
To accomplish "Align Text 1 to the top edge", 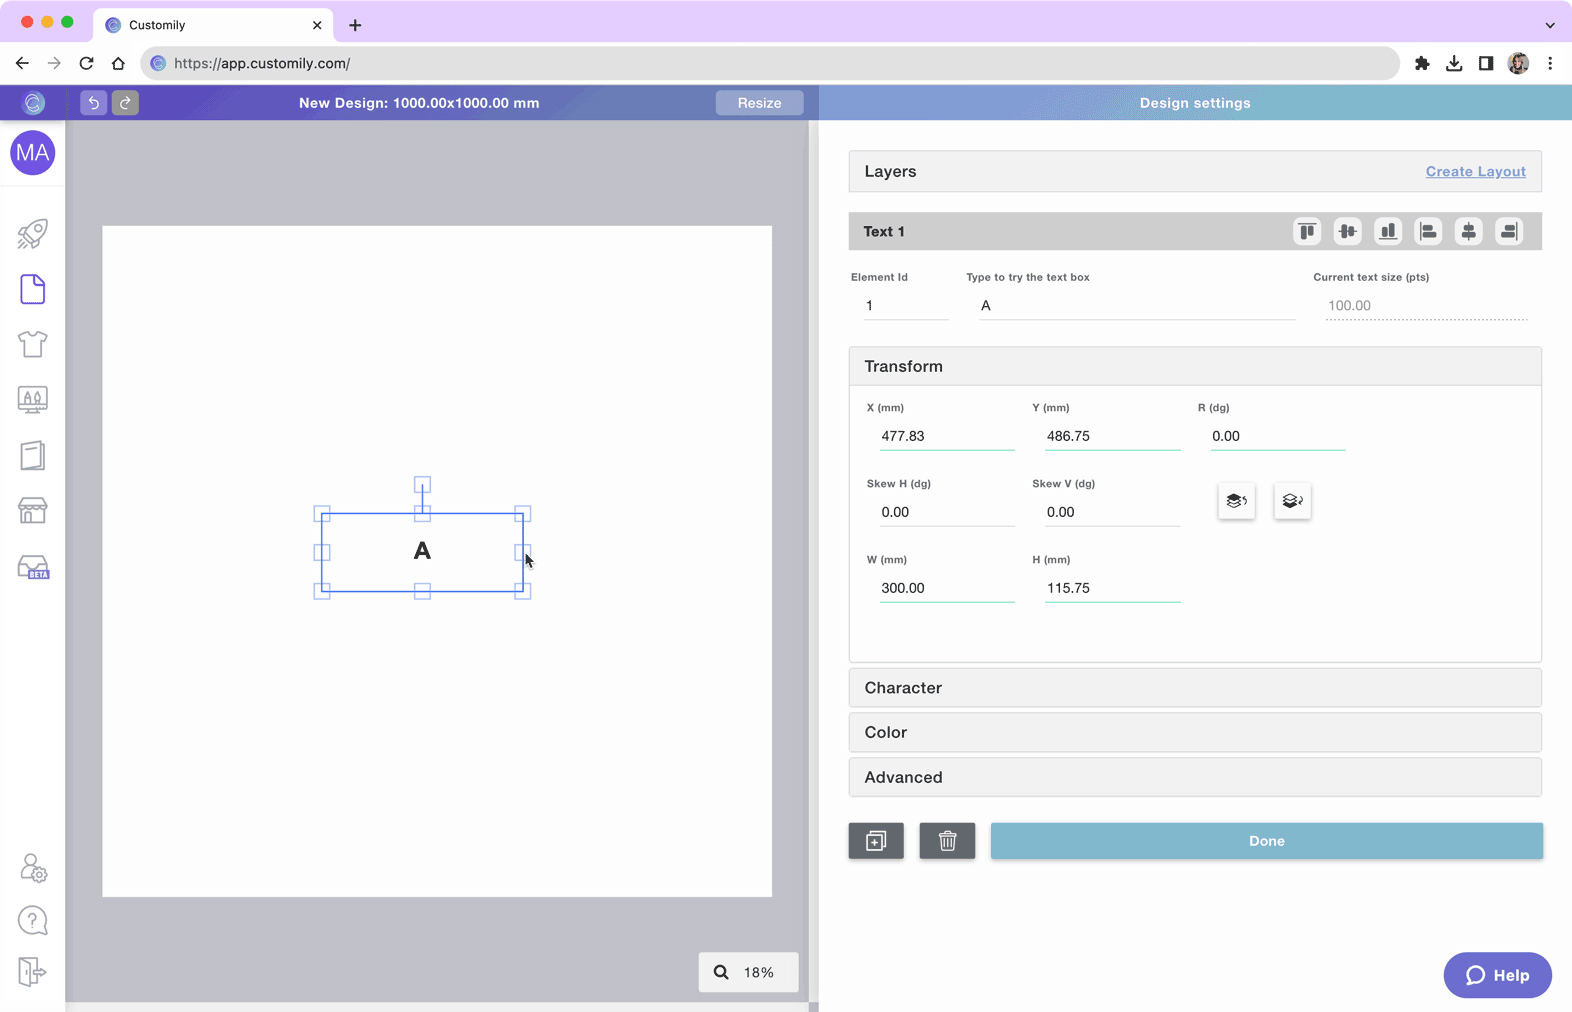I will (x=1306, y=232).
